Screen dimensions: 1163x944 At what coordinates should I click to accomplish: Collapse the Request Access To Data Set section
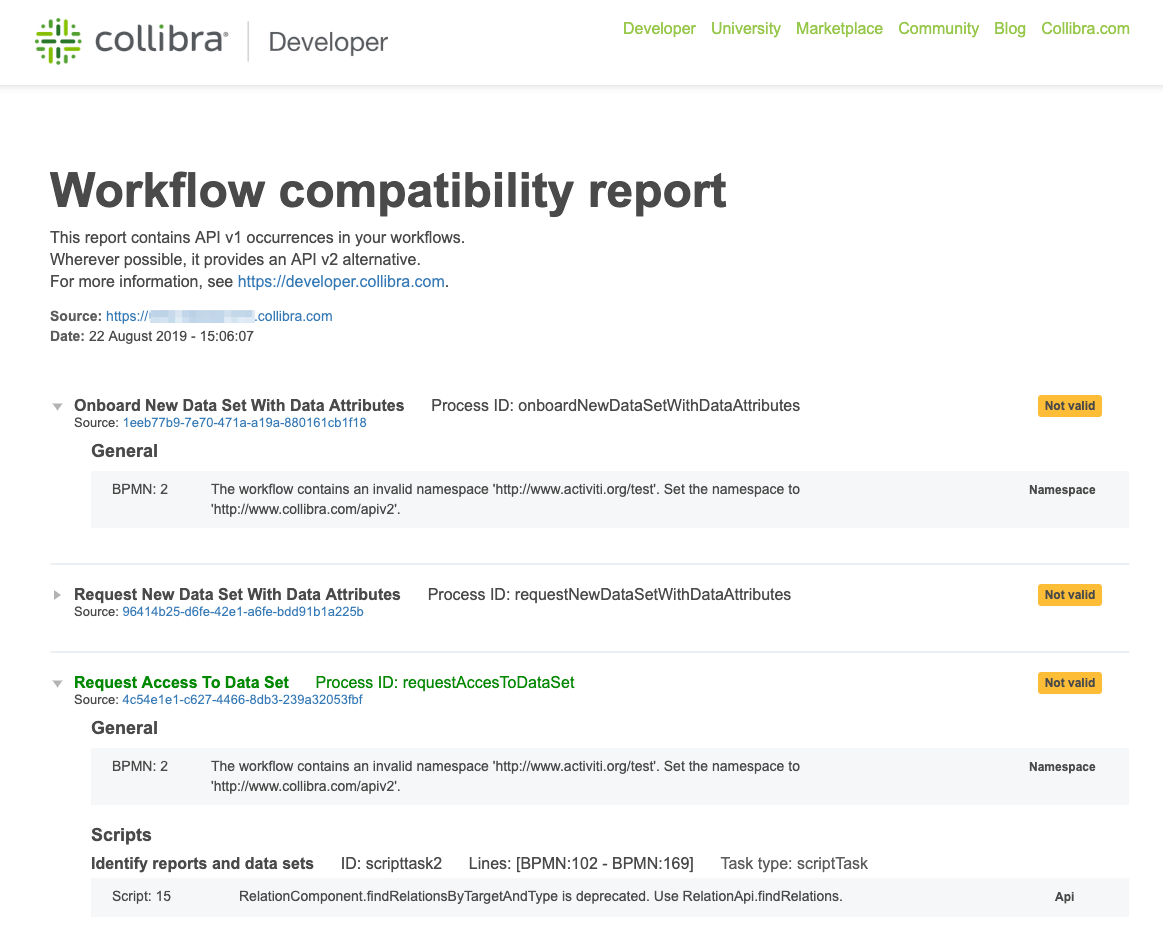[57, 684]
